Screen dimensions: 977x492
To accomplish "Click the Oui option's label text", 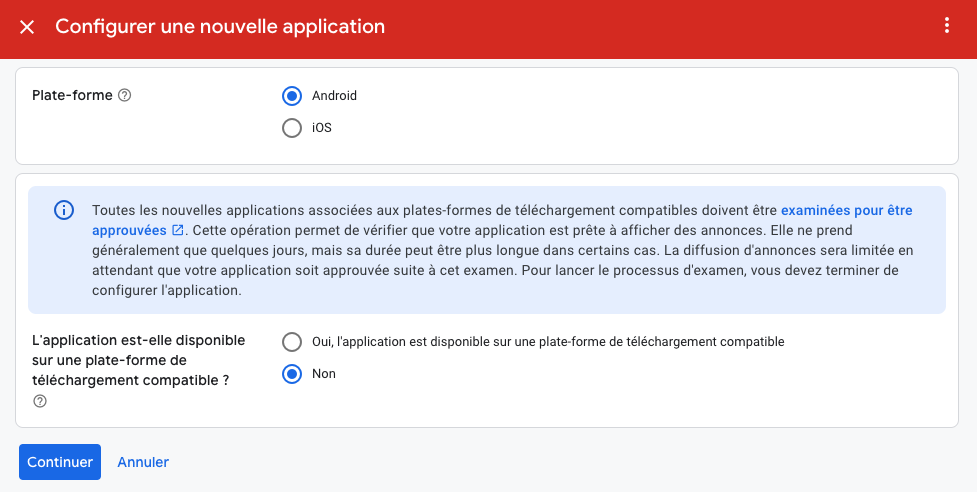I will (x=548, y=342).
